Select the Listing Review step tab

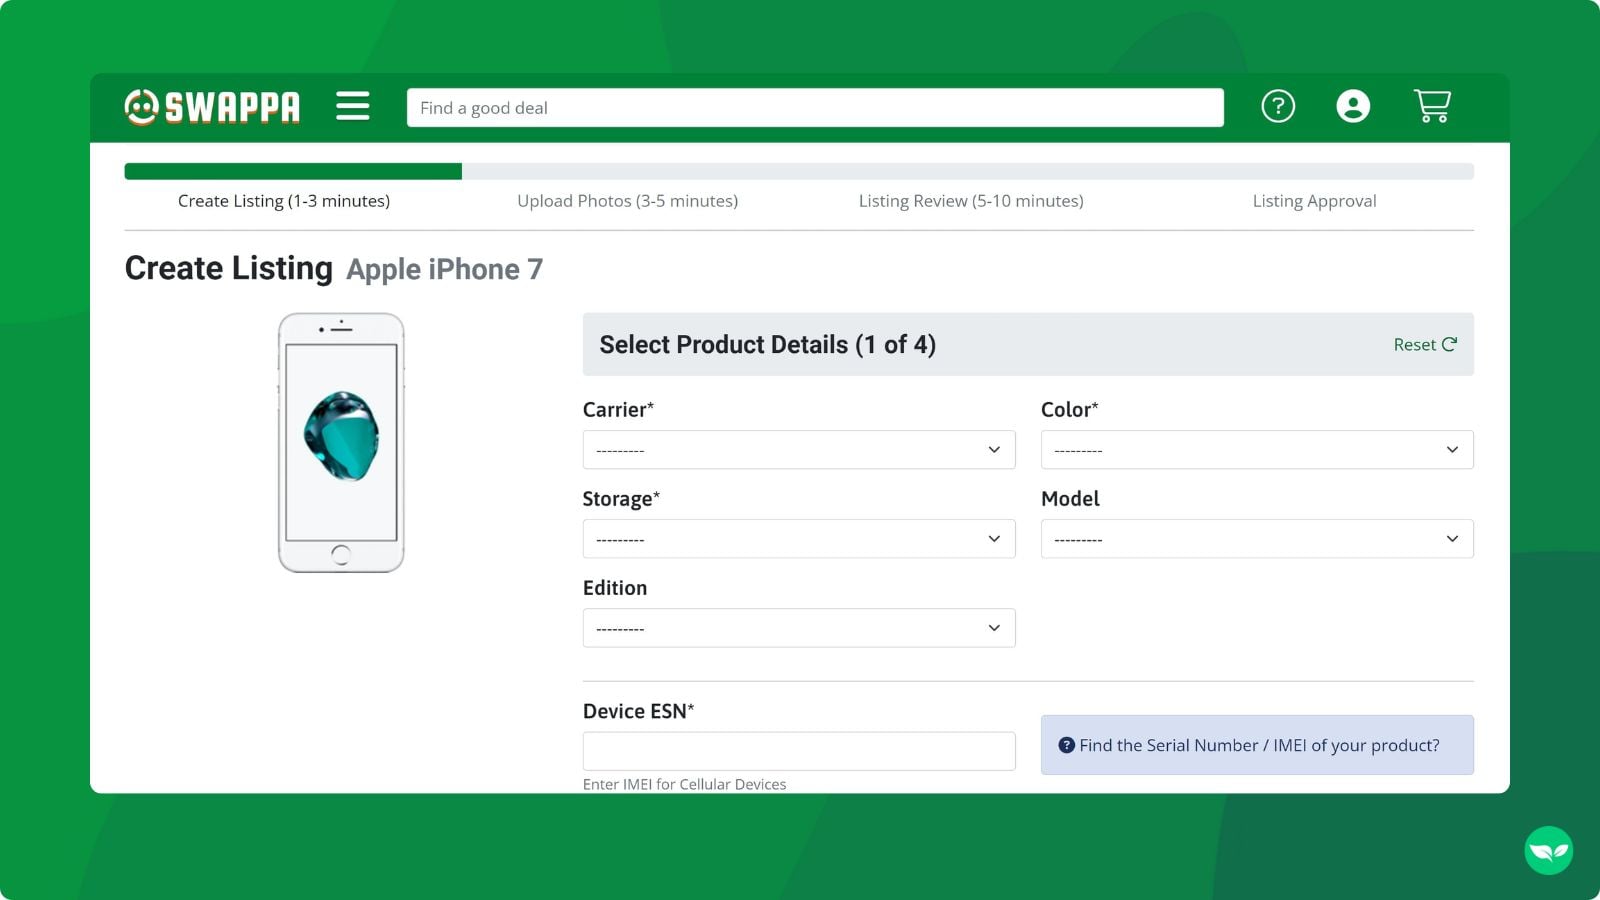[970, 201]
